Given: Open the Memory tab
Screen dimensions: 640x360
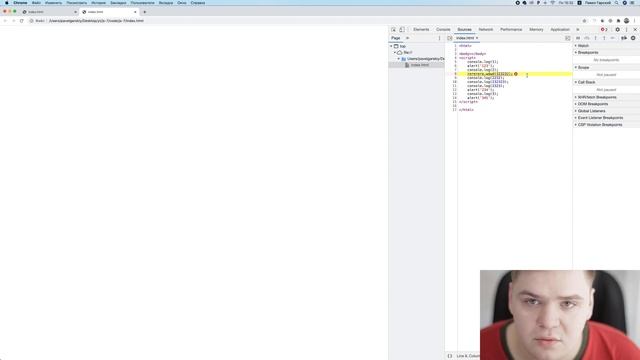Looking at the screenshot, I should click(x=536, y=29).
